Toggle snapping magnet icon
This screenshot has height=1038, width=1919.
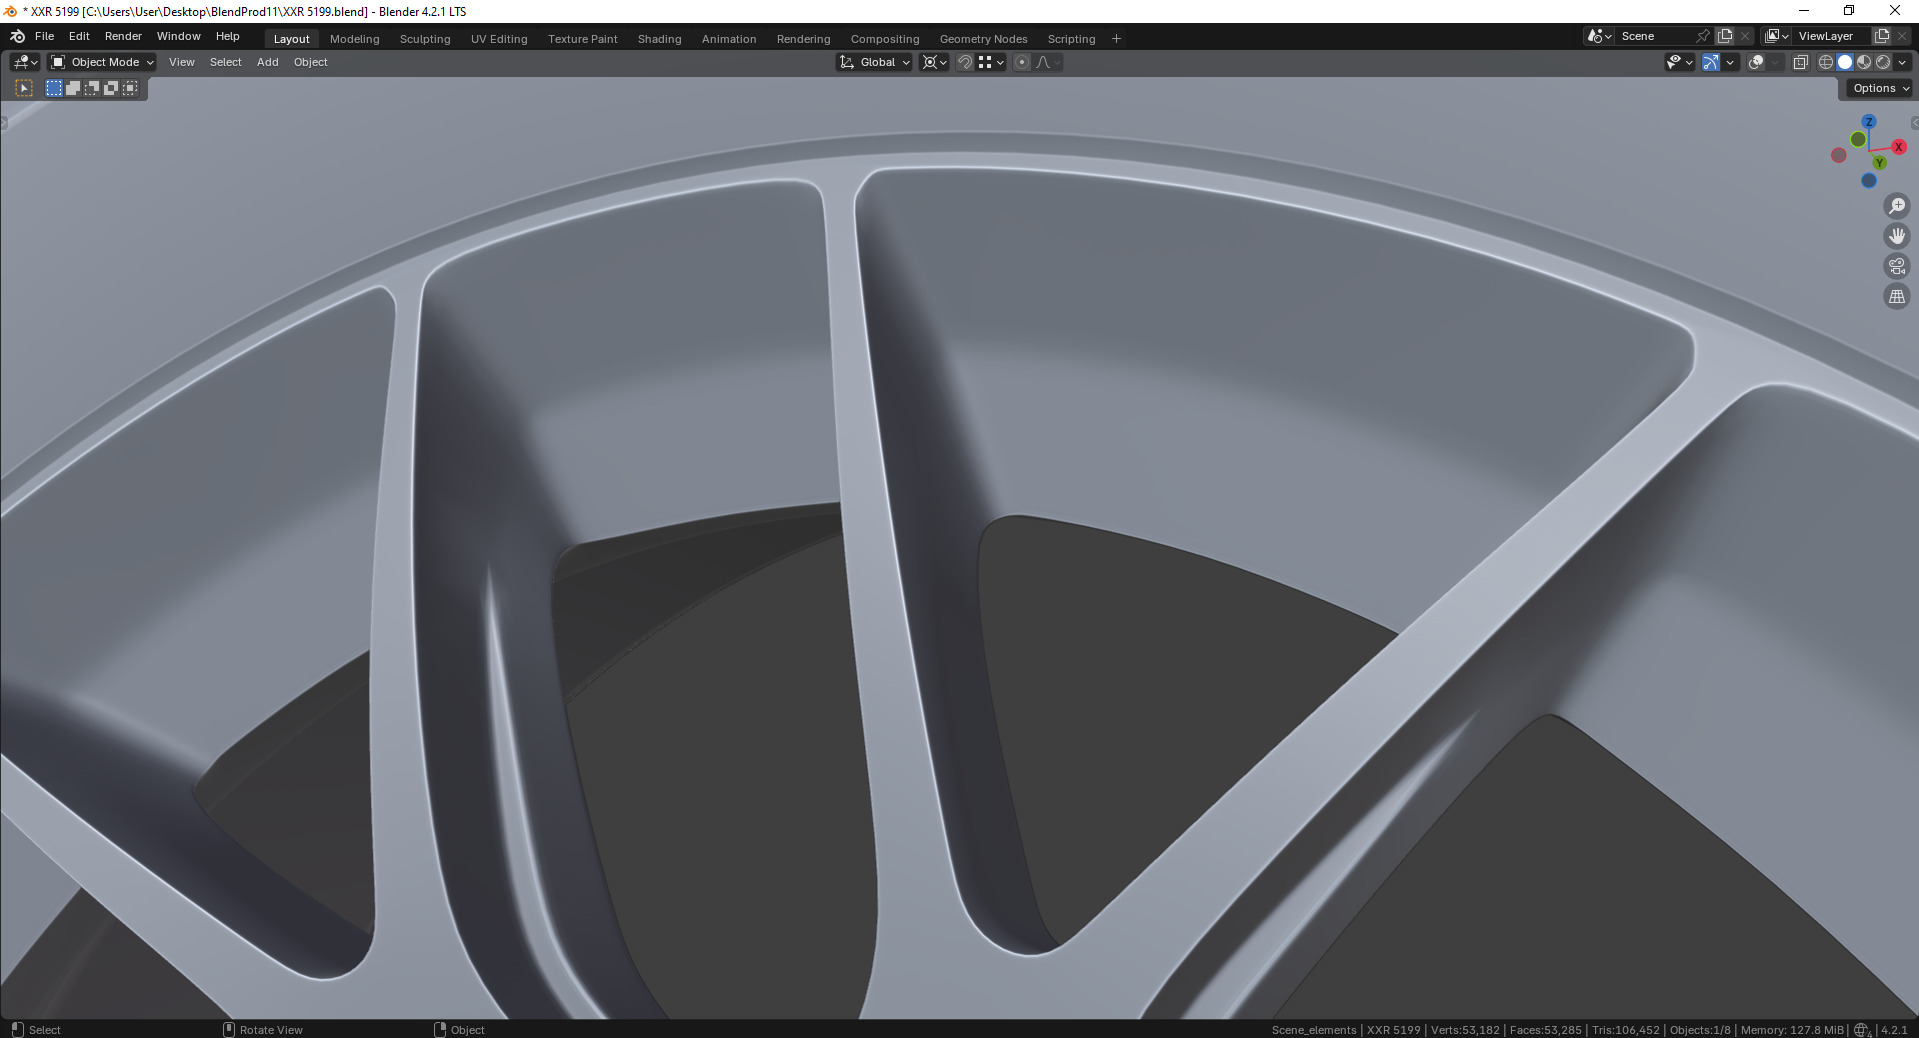965,62
